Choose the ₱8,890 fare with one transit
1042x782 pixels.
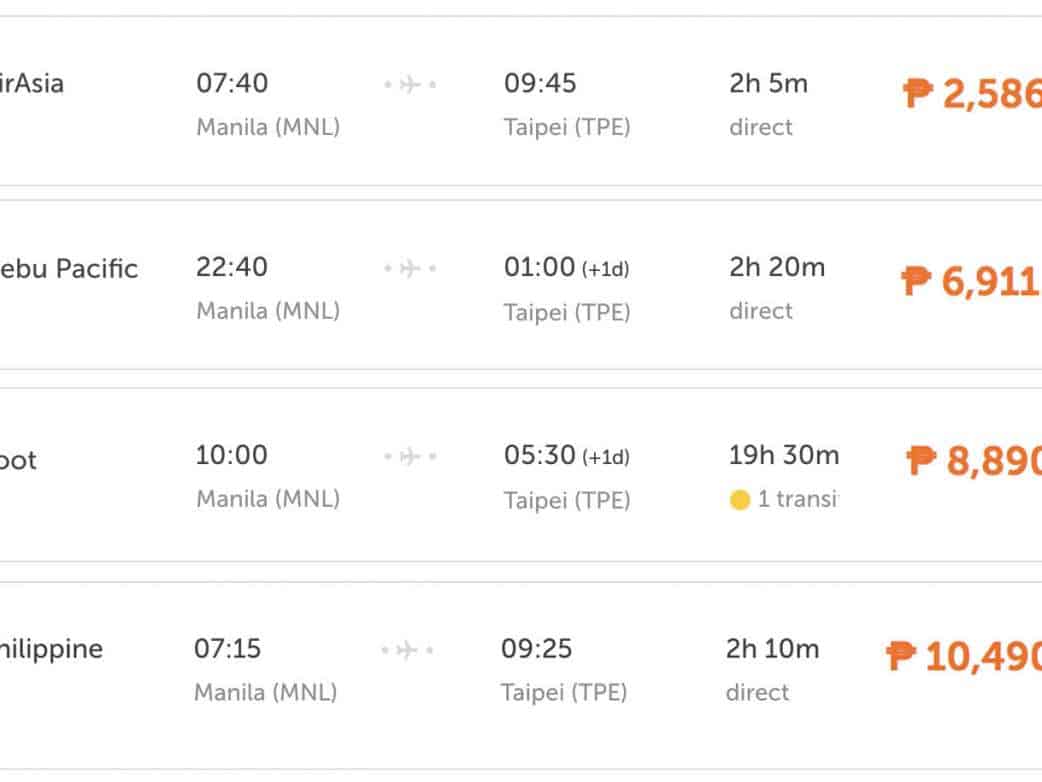click(x=974, y=461)
